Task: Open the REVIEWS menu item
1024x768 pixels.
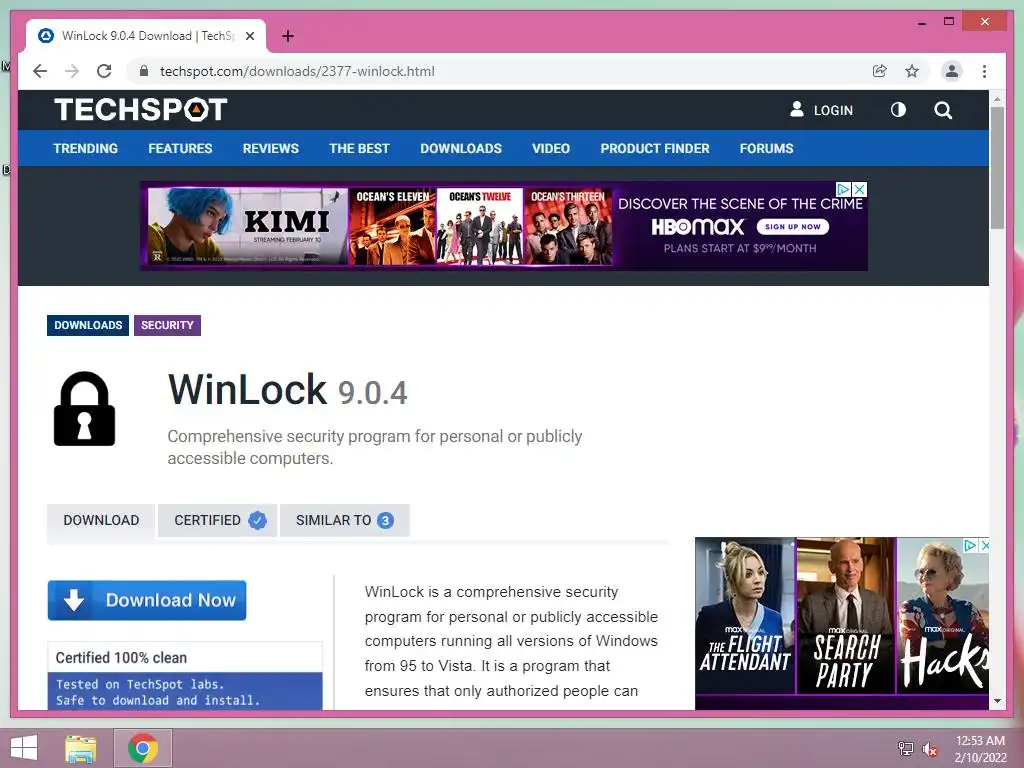Action: coord(270,148)
